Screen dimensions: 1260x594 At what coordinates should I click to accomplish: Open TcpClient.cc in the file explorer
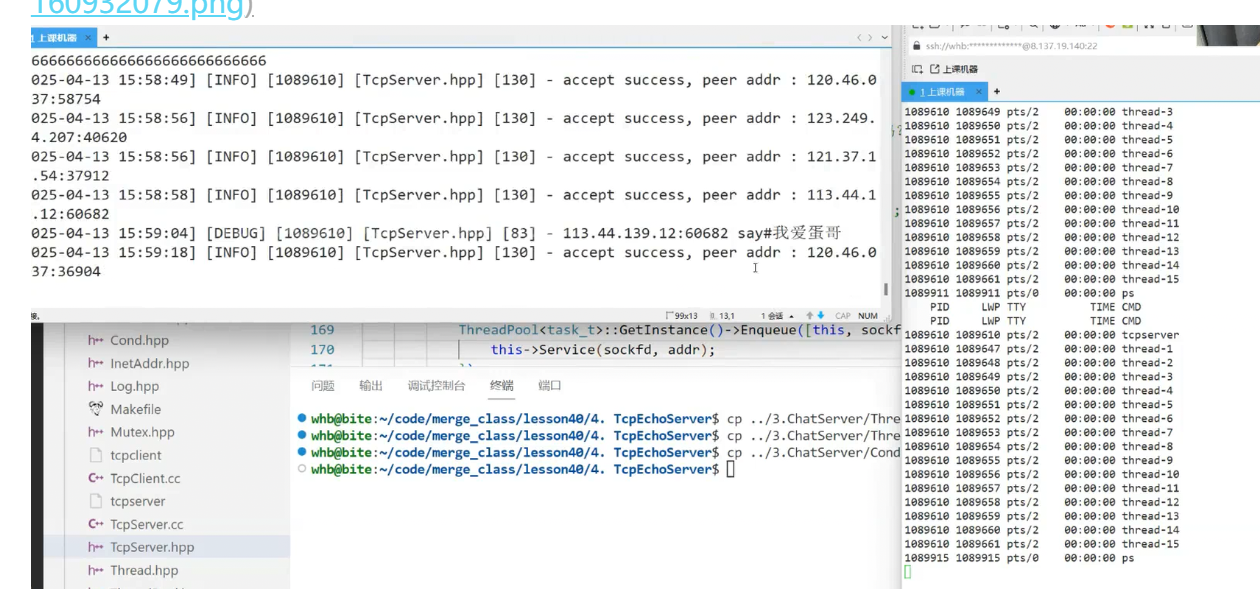(x=145, y=478)
